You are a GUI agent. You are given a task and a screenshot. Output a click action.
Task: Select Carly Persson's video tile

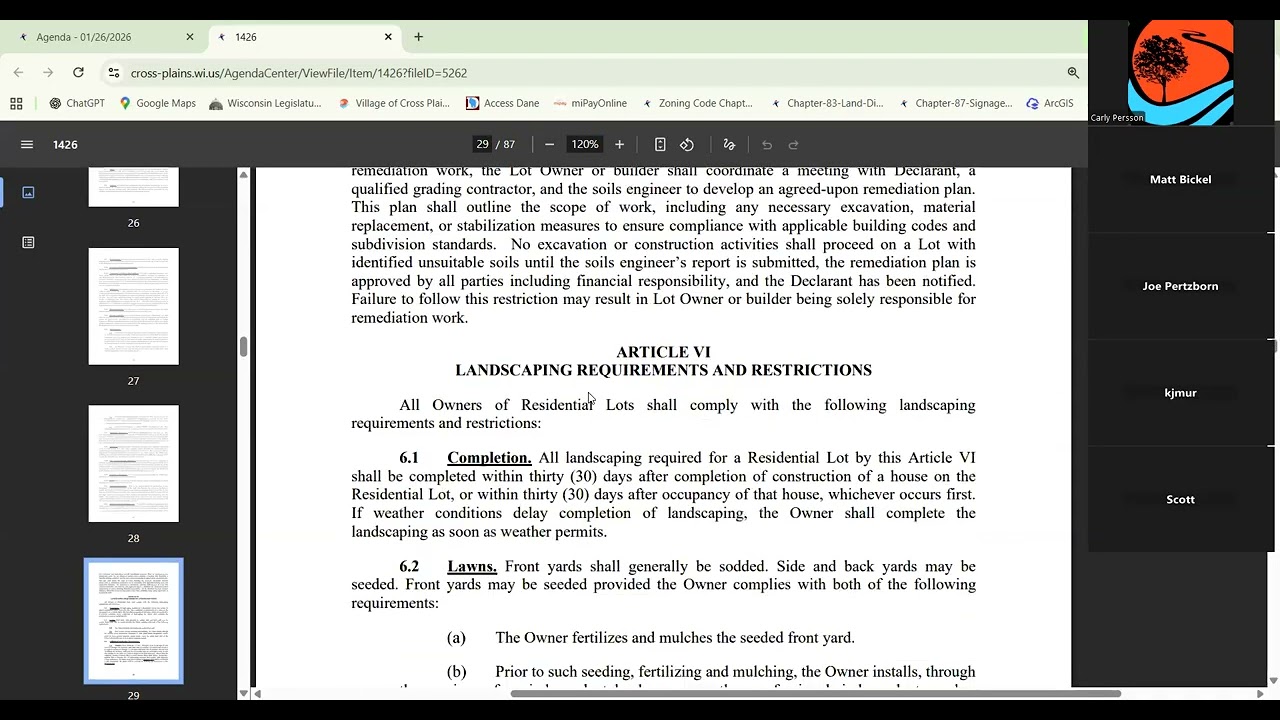click(x=1180, y=73)
